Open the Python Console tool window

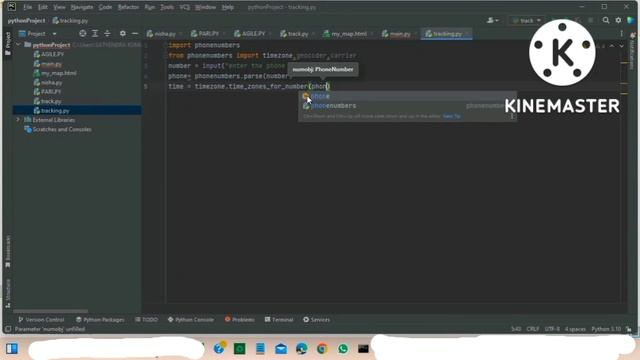(x=191, y=320)
